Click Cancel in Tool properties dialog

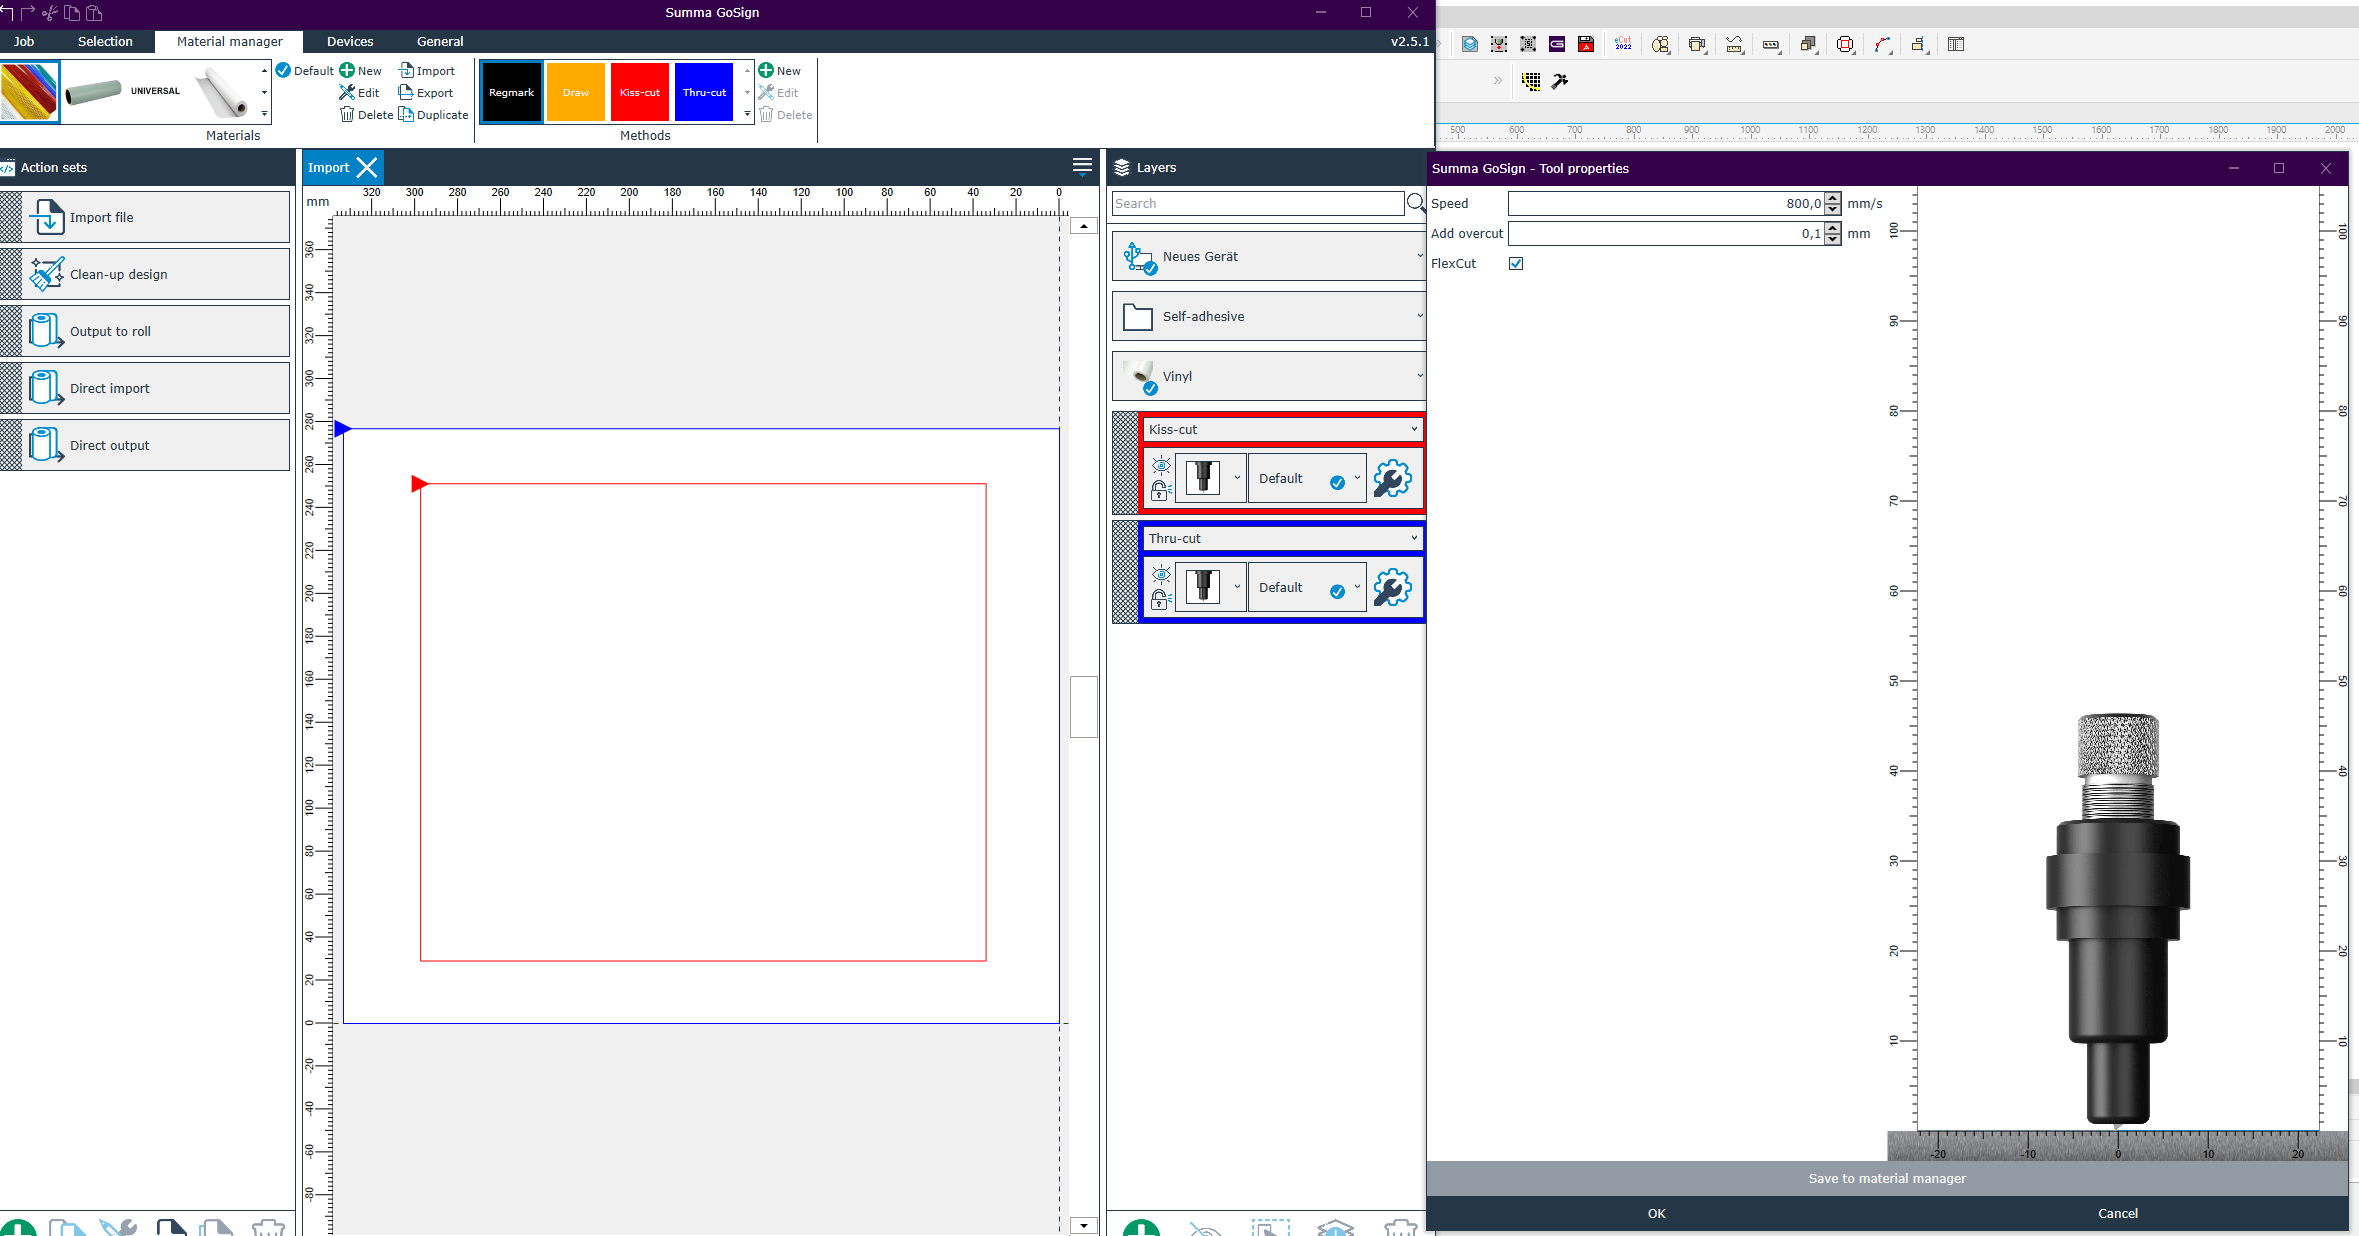[x=2118, y=1213]
